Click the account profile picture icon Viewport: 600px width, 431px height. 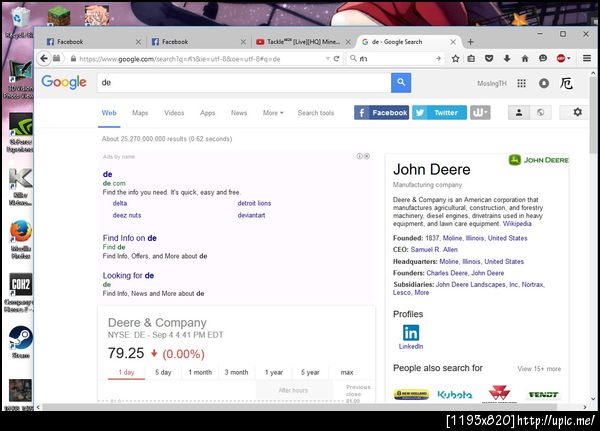(x=566, y=83)
